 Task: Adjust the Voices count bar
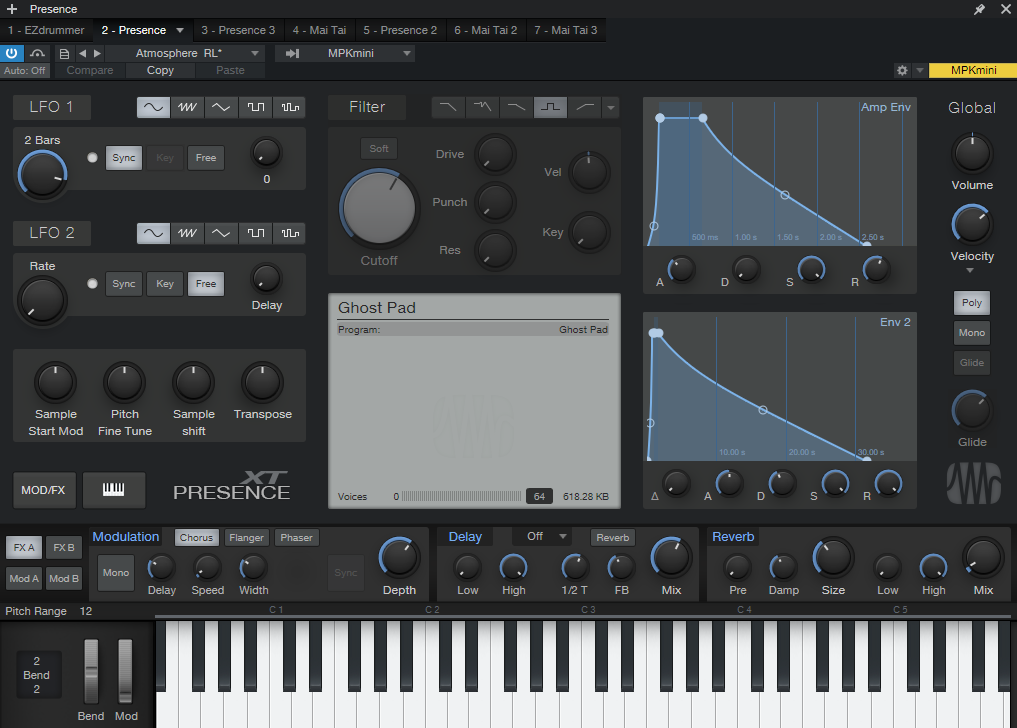tap(461, 496)
